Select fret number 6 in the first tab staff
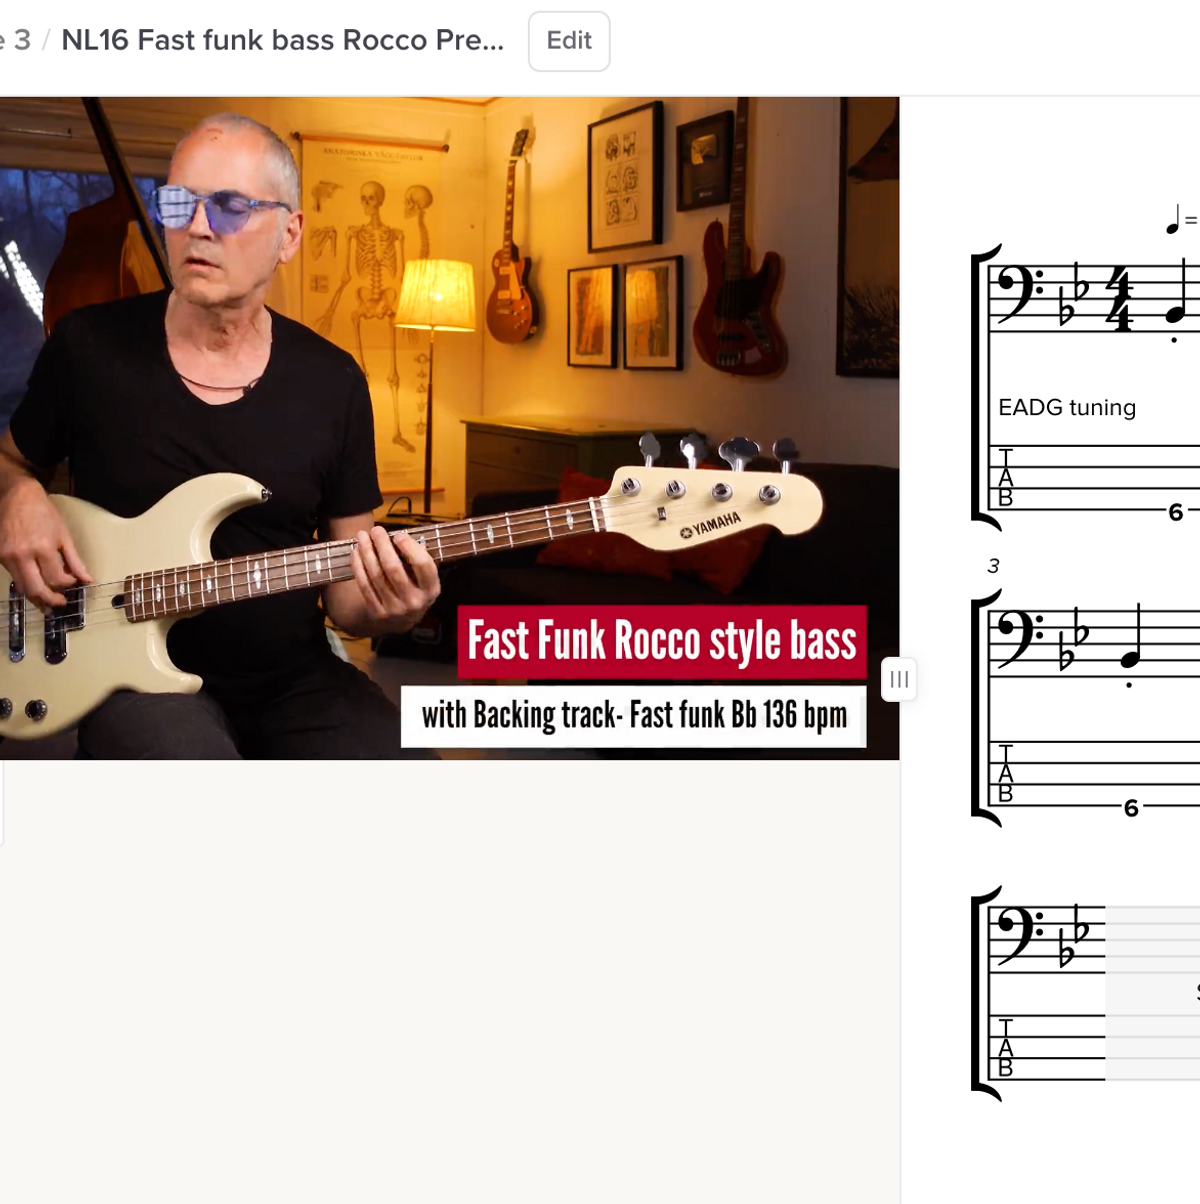1200x1204 pixels. tap(1176, 512)
